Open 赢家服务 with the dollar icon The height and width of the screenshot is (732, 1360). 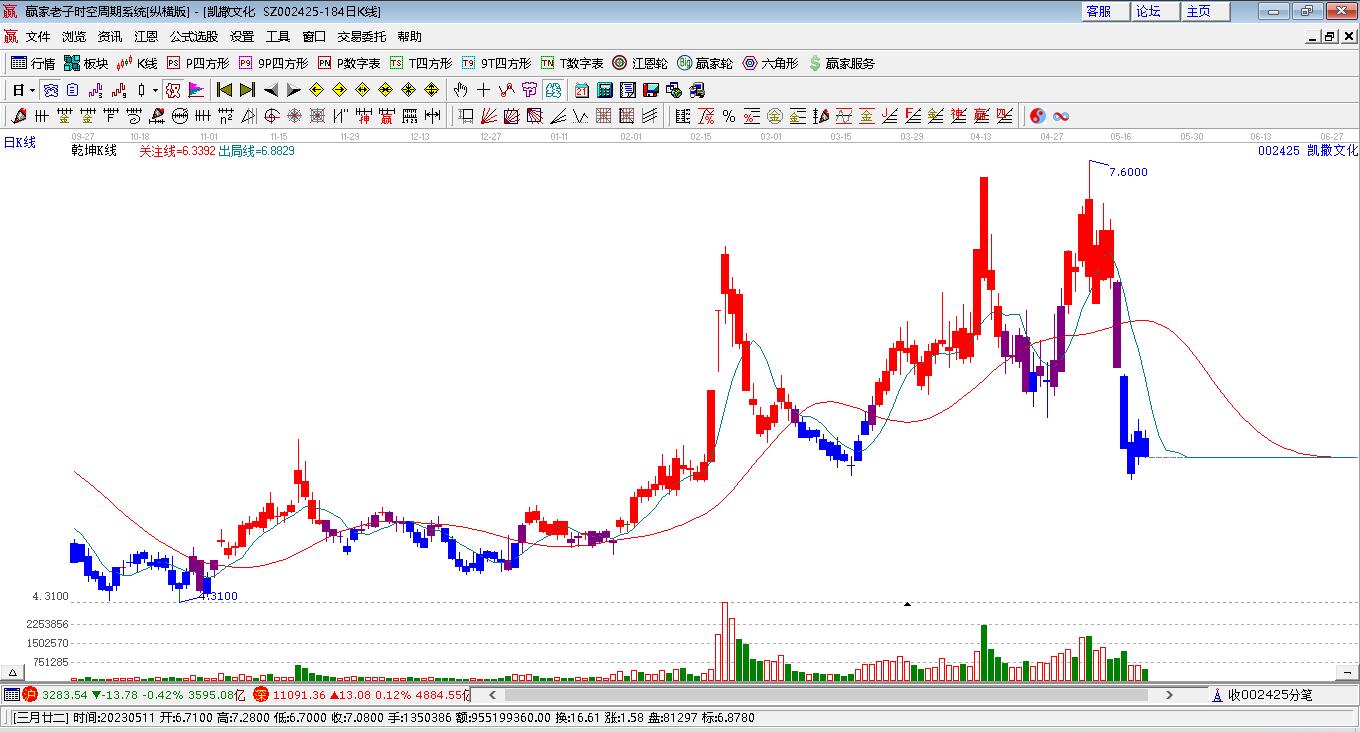tap(841, 63)
